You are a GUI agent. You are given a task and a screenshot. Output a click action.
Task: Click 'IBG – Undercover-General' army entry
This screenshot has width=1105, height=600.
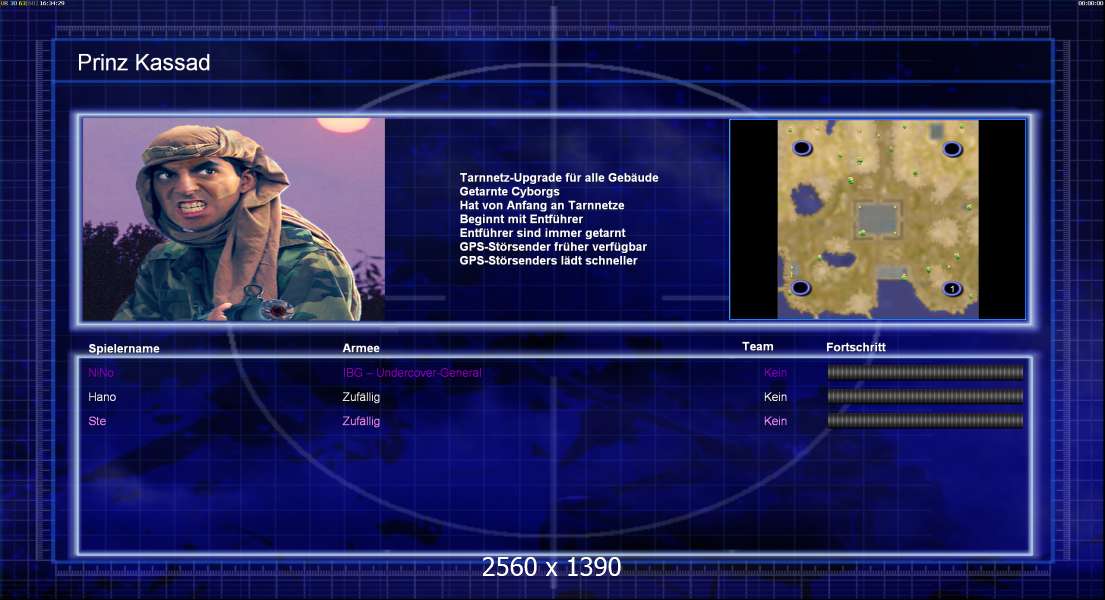pyautogui.click(x=412, y=372)
